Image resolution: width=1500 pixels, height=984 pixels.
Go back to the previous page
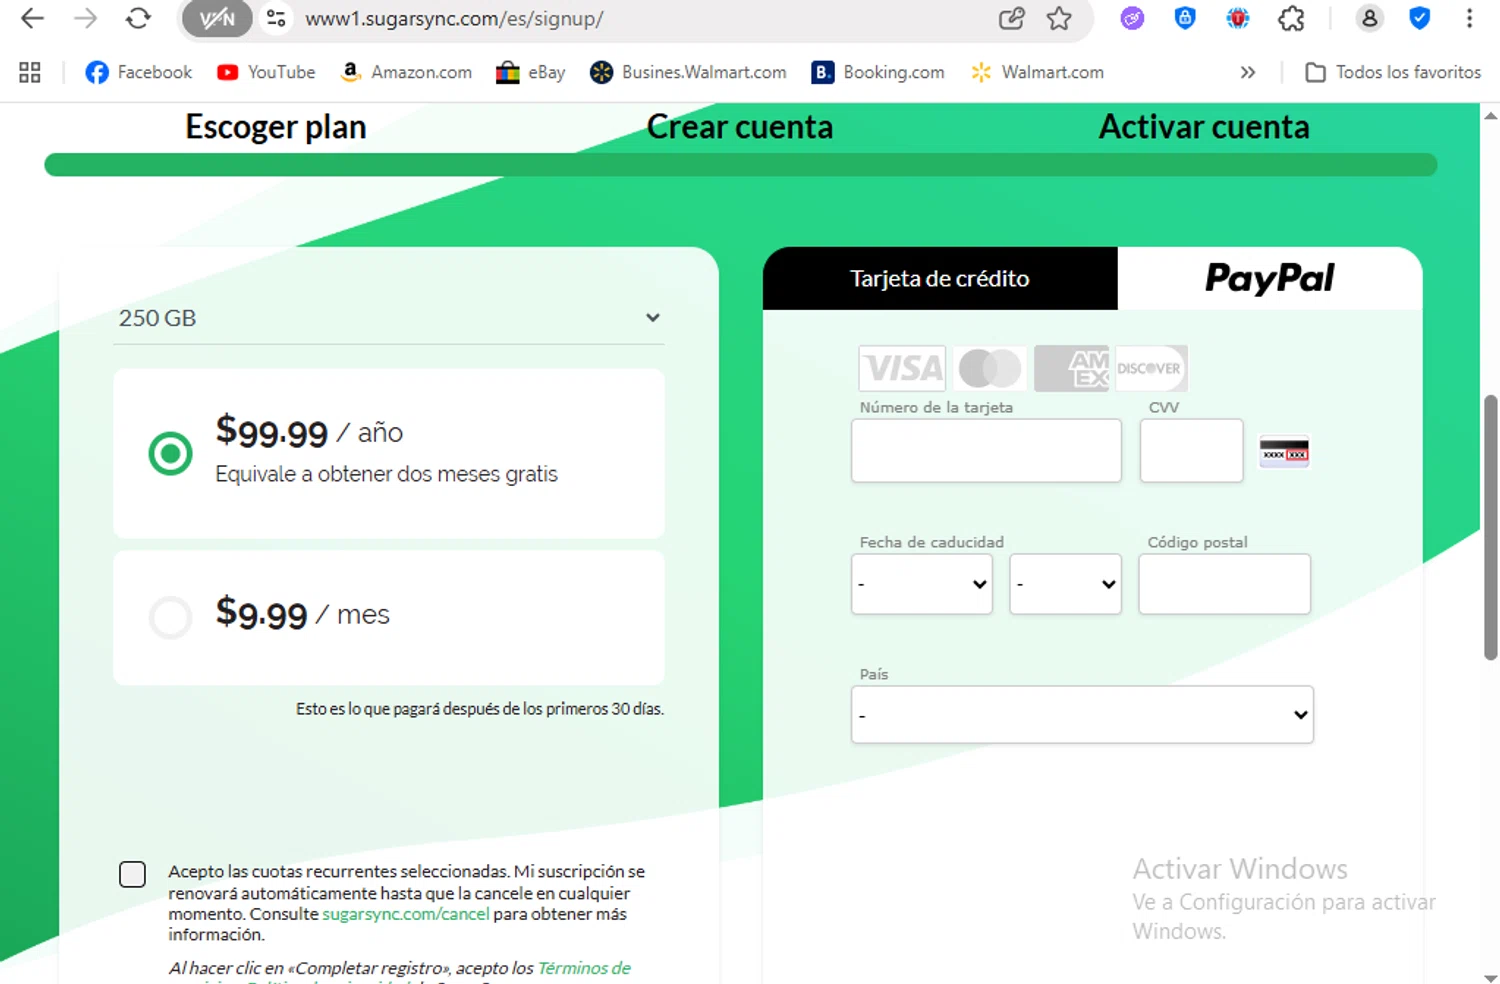pyautogui.click(x=32, y=18)
